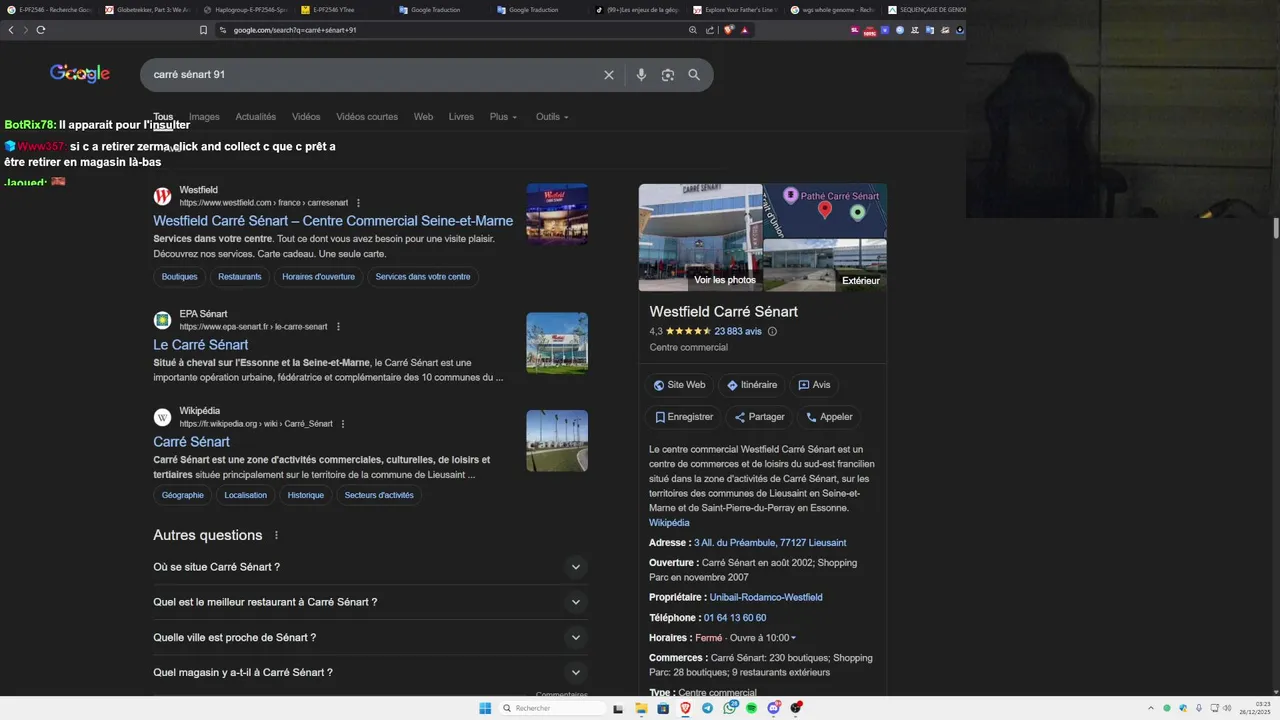Click the Google search input field
1280x720 pixels.
pyautogui.click(x=370, y=75)
